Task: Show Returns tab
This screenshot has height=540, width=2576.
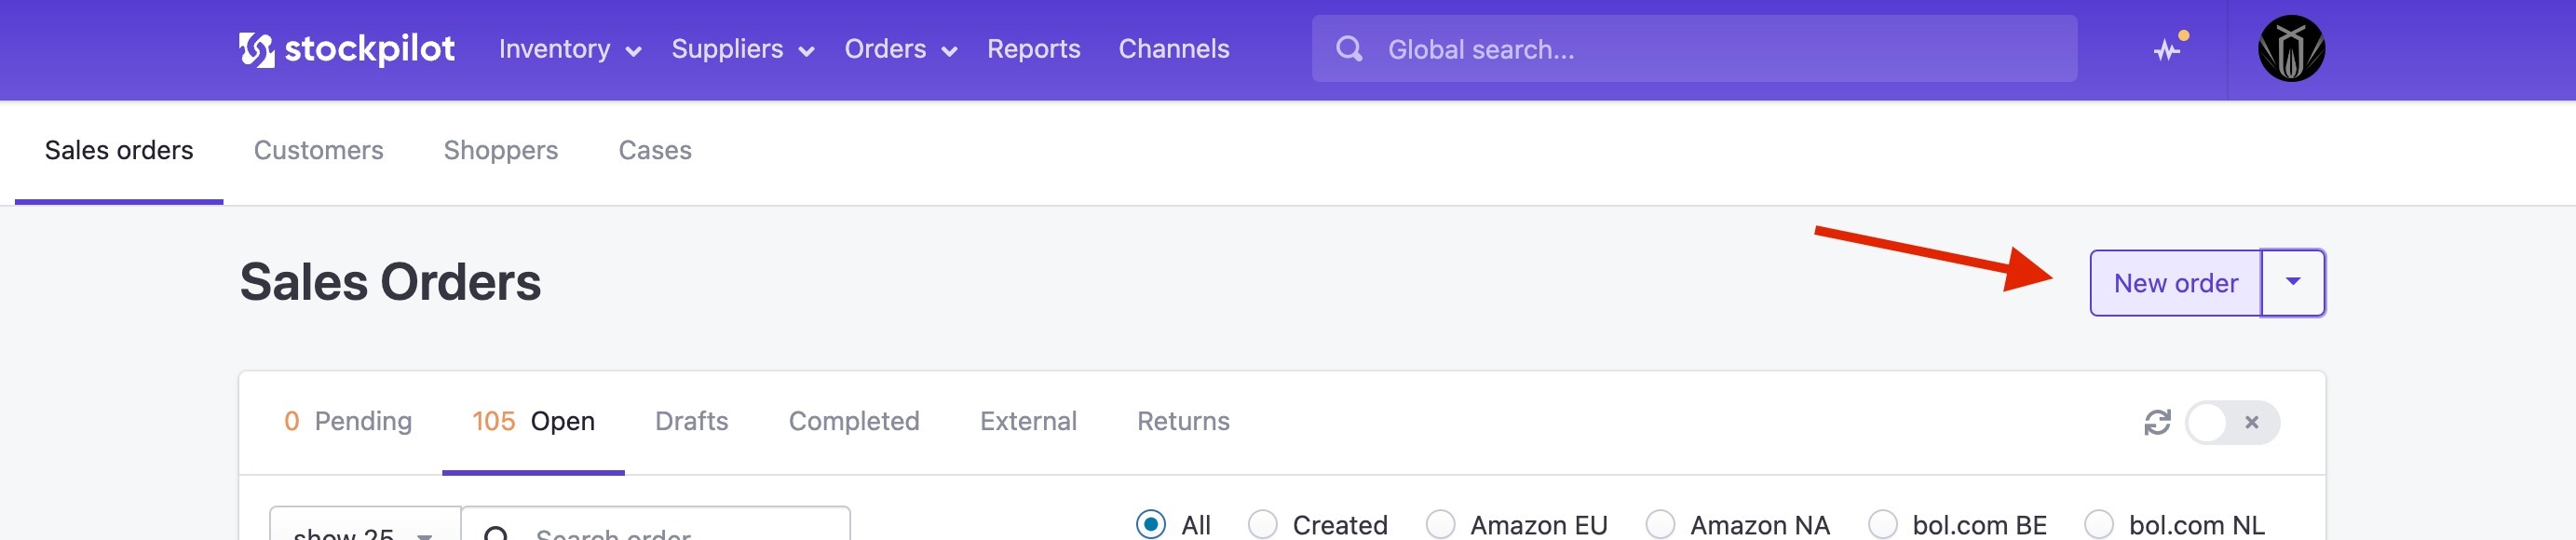Action: pos(1183,422)
